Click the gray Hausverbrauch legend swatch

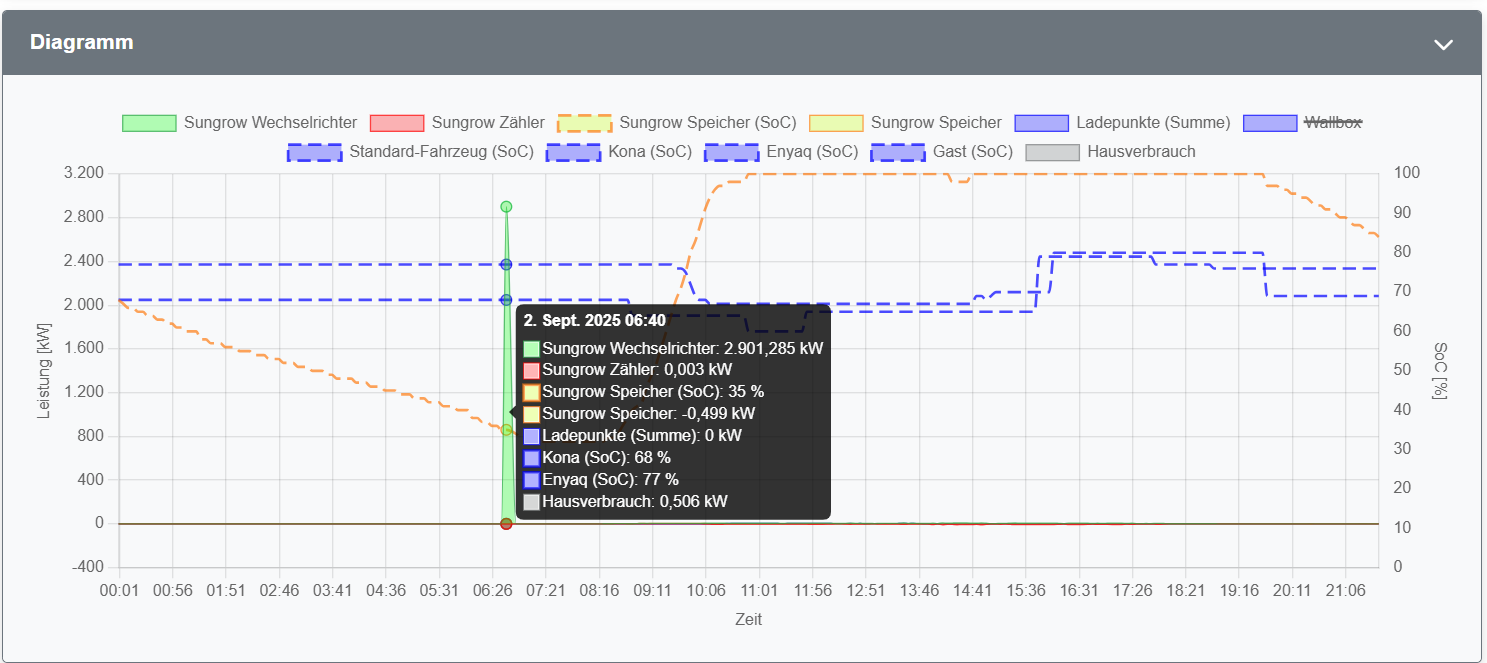tap(1052, 152)
